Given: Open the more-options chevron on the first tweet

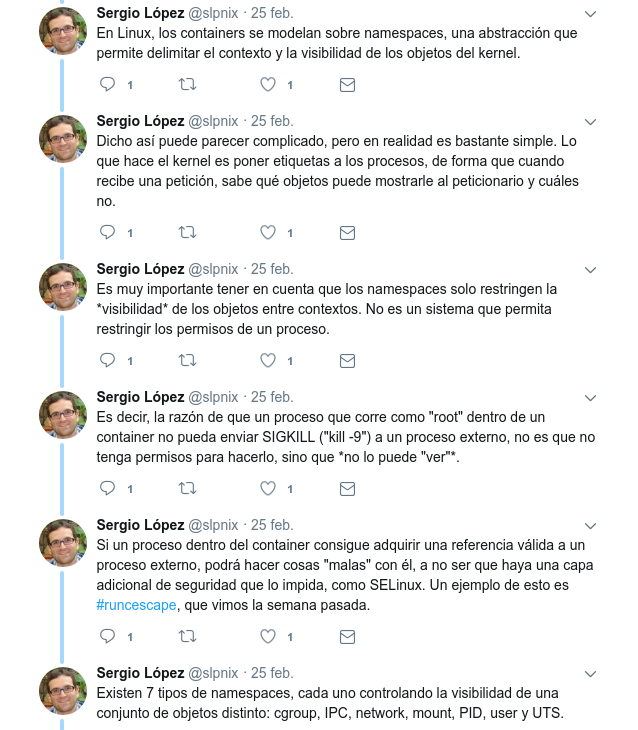Looking at the screenshot, I should point(590,14).
